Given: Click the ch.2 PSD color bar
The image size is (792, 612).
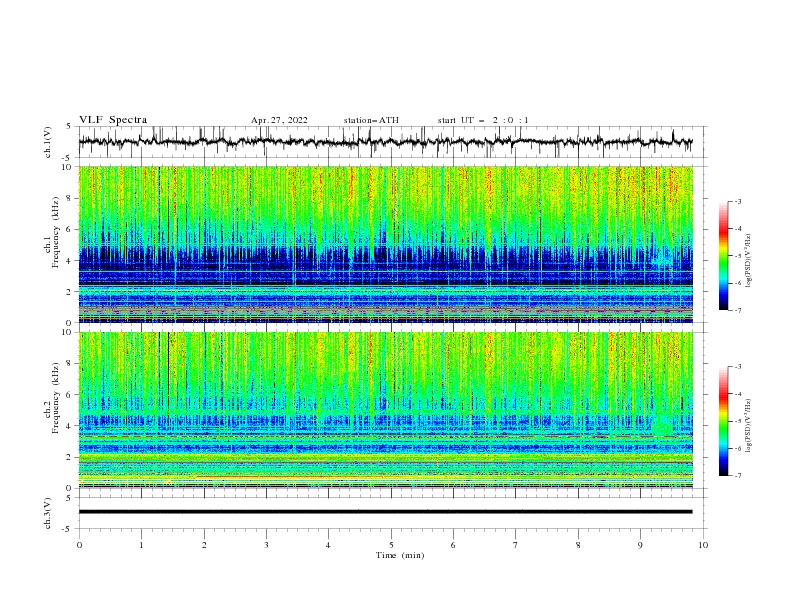Looking at the screenshot, I should click(723, 421).
